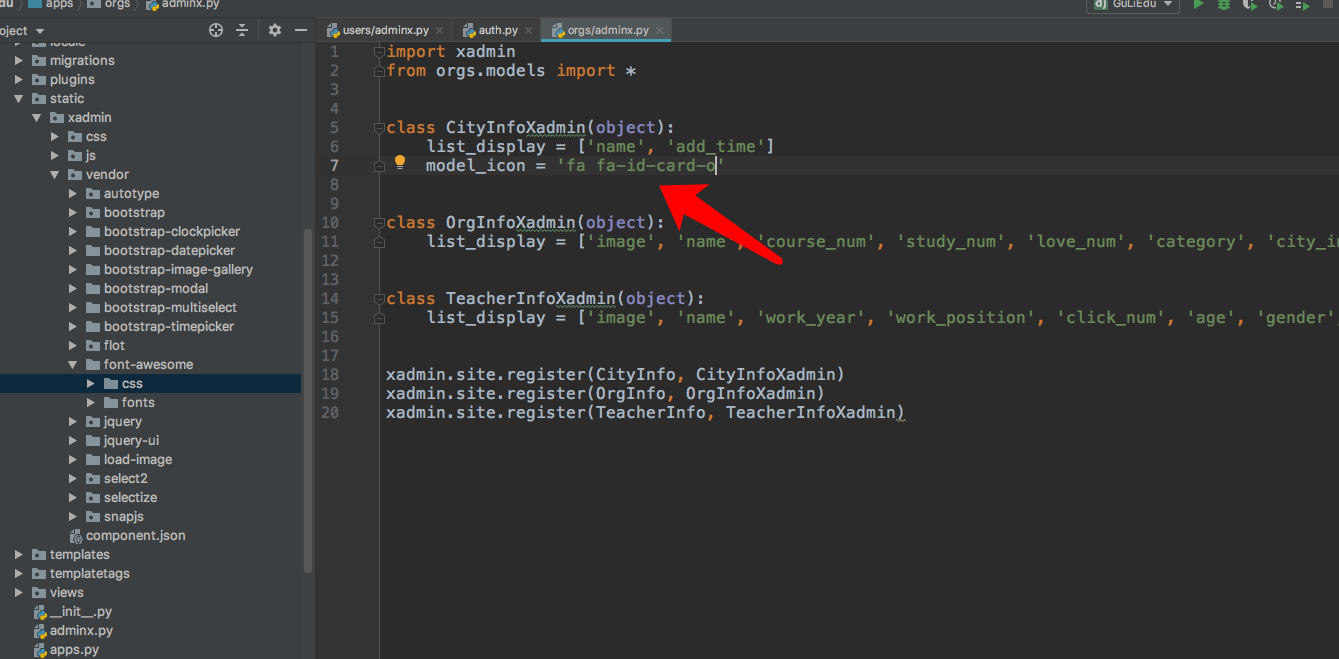Select the selectize folder
1339x659 pixels.
pyautogui.click(x=130, y=498)
